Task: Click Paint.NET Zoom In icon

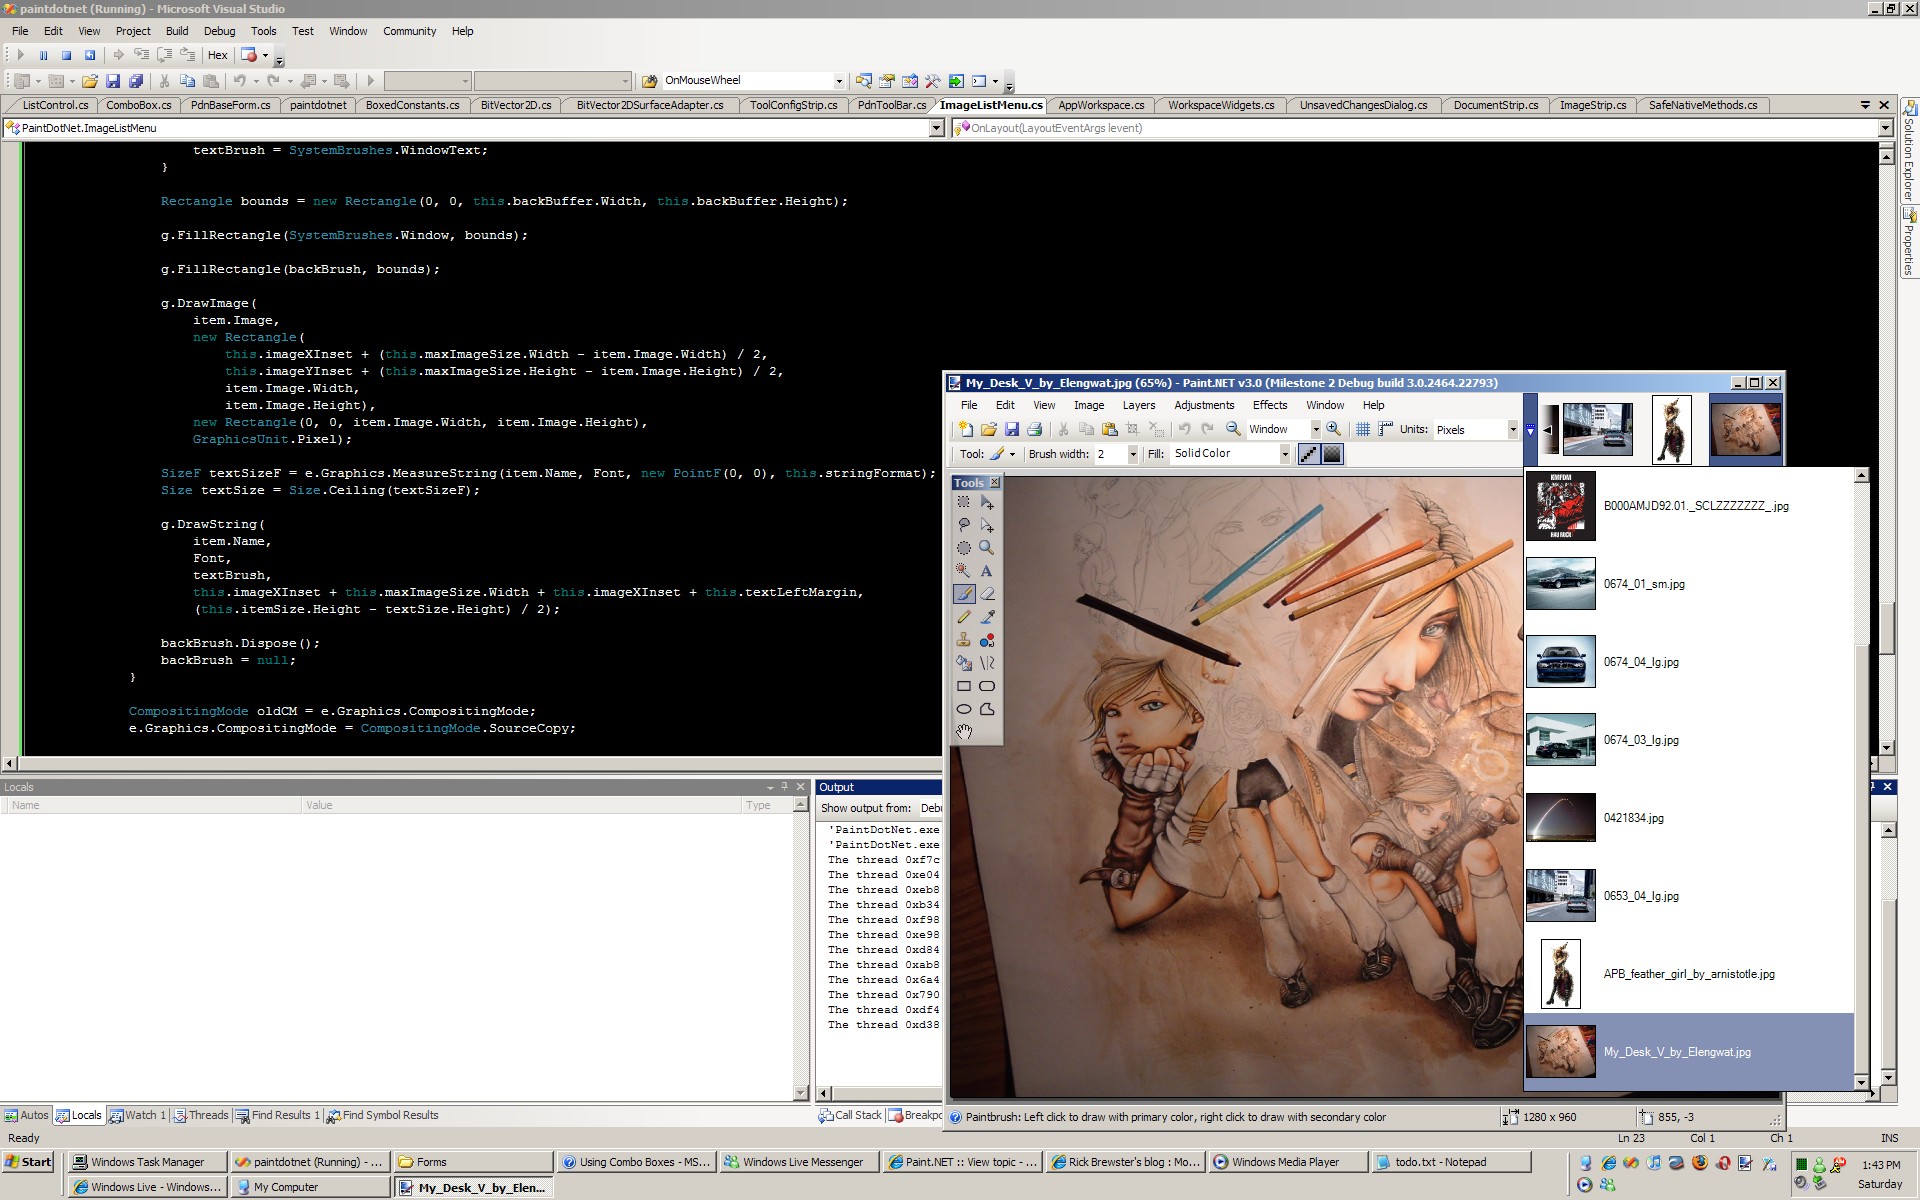Action: coord(1334,429)
